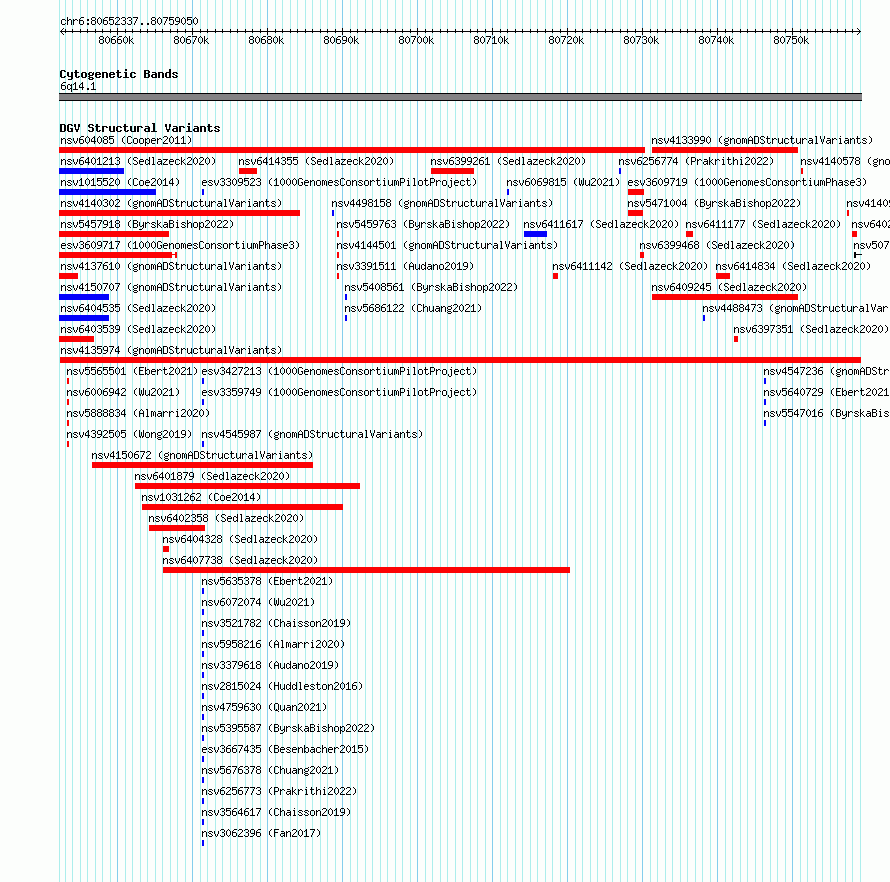
Task: Click nsv6404535 (Sedlazeck2020) label
Action: [x=138, y=308]
